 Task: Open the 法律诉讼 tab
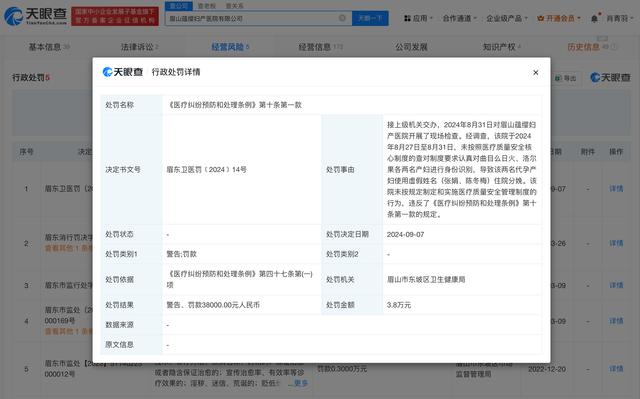pyautogui.click(x=139, y=47)
